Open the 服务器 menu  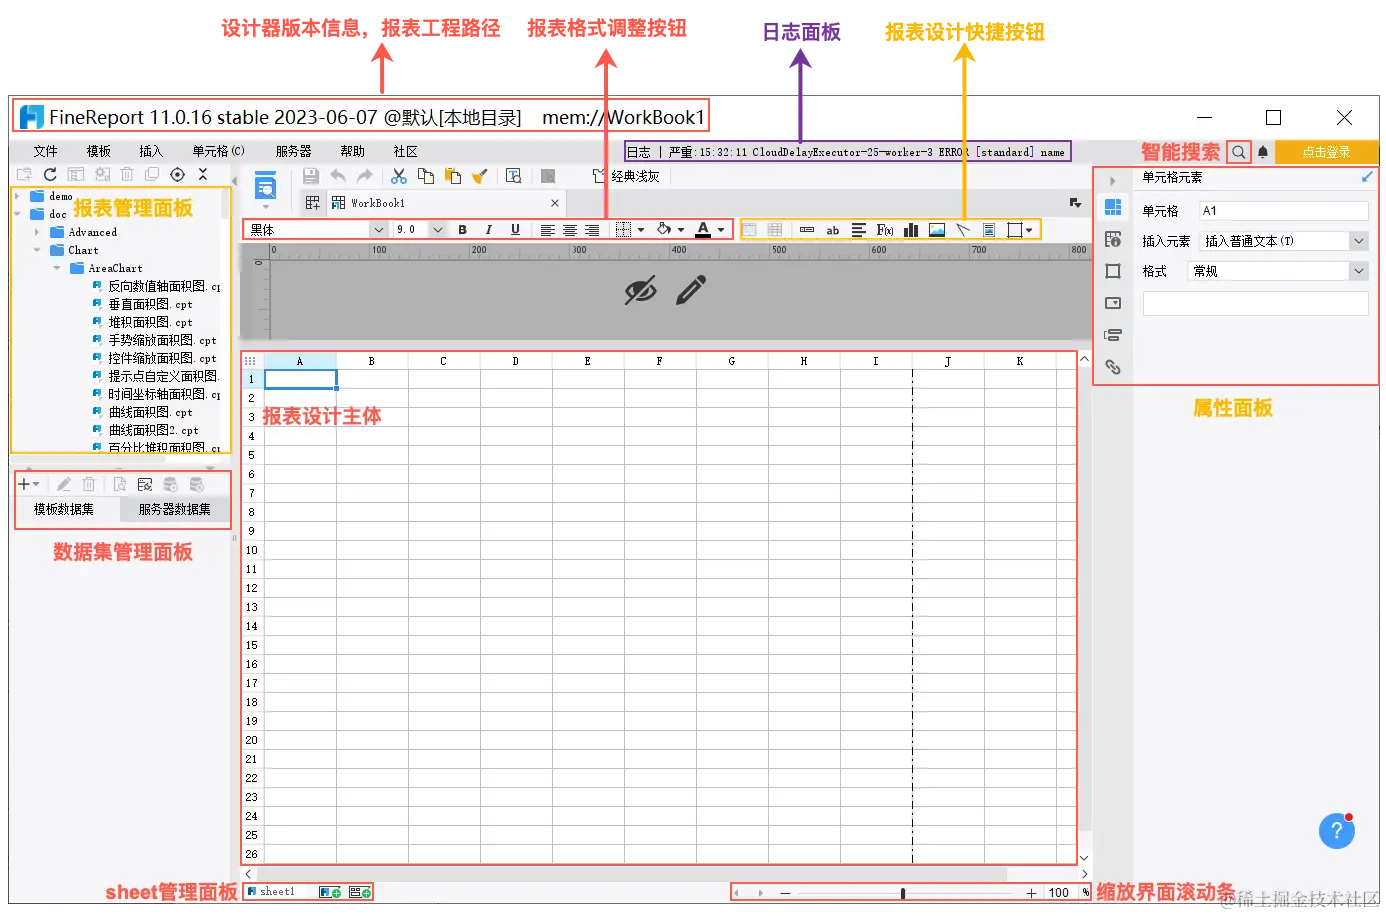pos(293,151)
